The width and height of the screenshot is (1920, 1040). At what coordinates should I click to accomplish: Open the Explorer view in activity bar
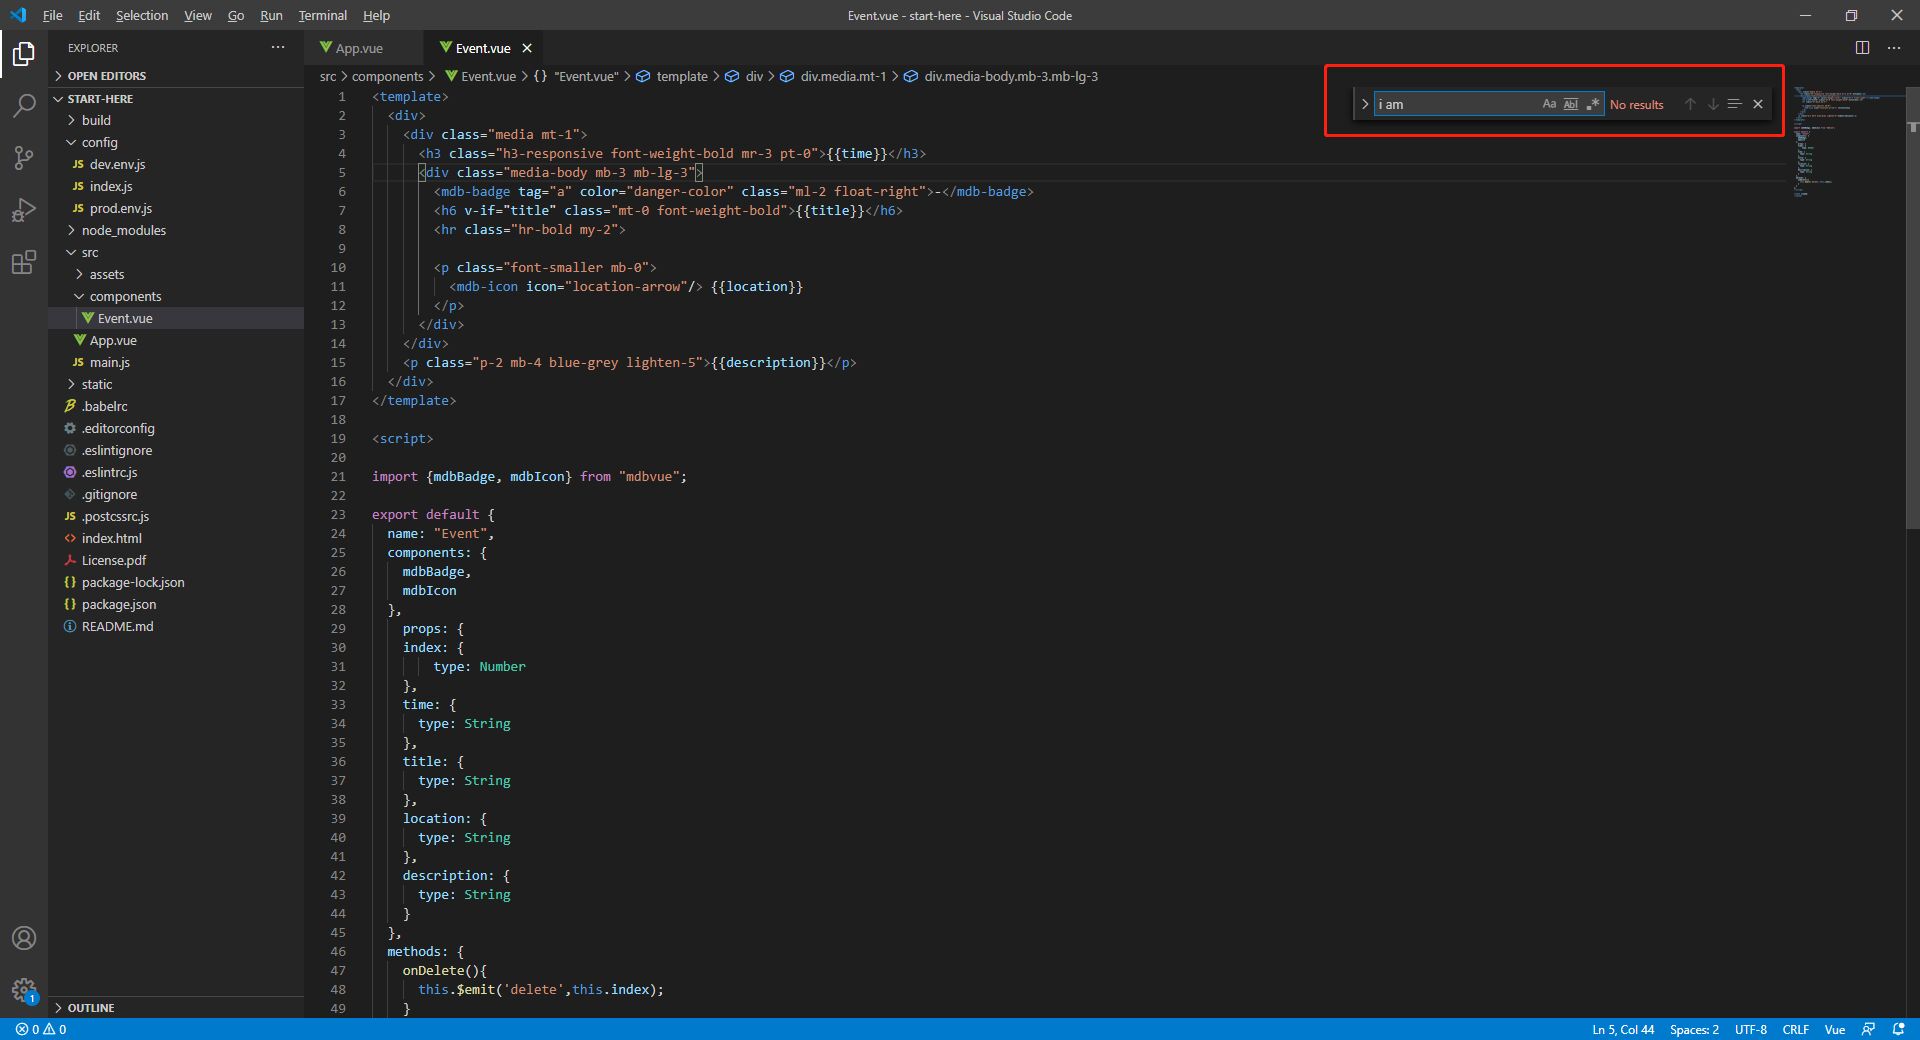24,53
